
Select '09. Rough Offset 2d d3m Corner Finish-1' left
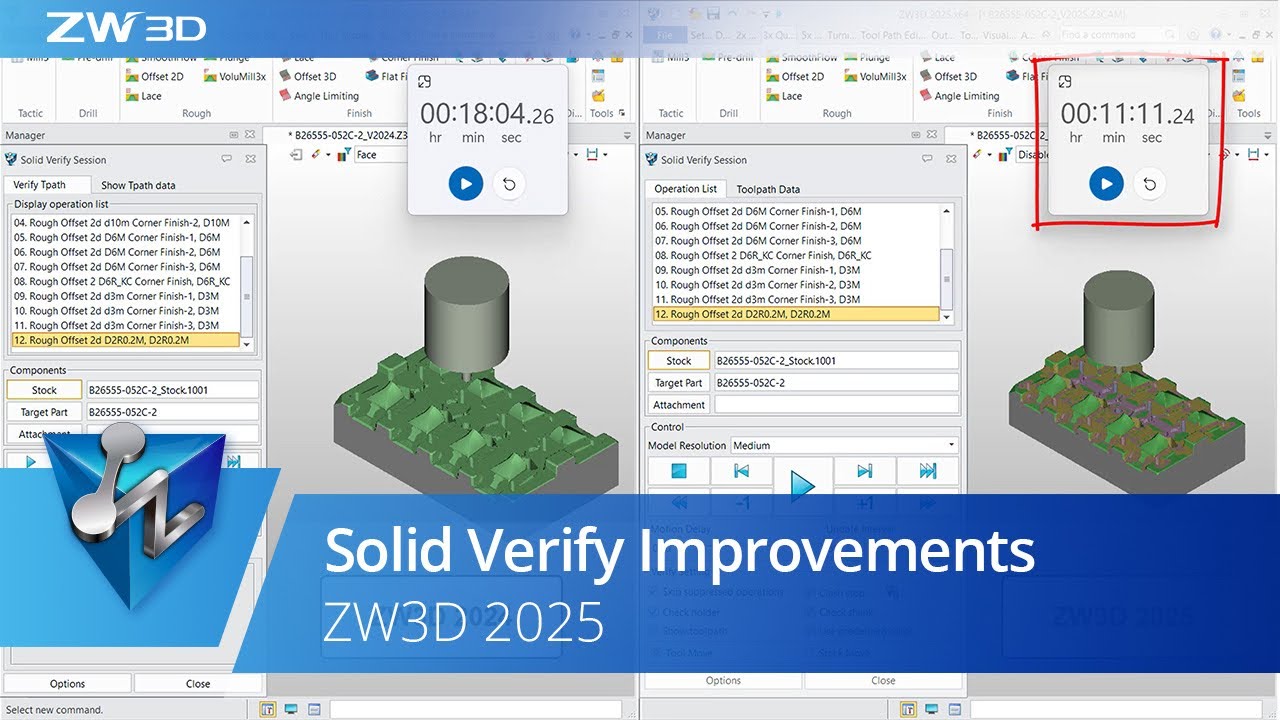(x=126, y=296)
